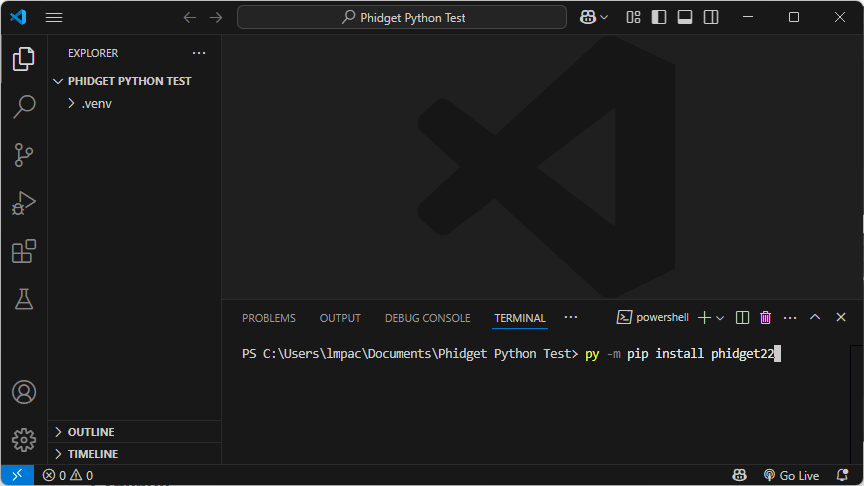Screen dimensions: 864x486
Task: Split the terminal
Action: click(x=742, y=317)
